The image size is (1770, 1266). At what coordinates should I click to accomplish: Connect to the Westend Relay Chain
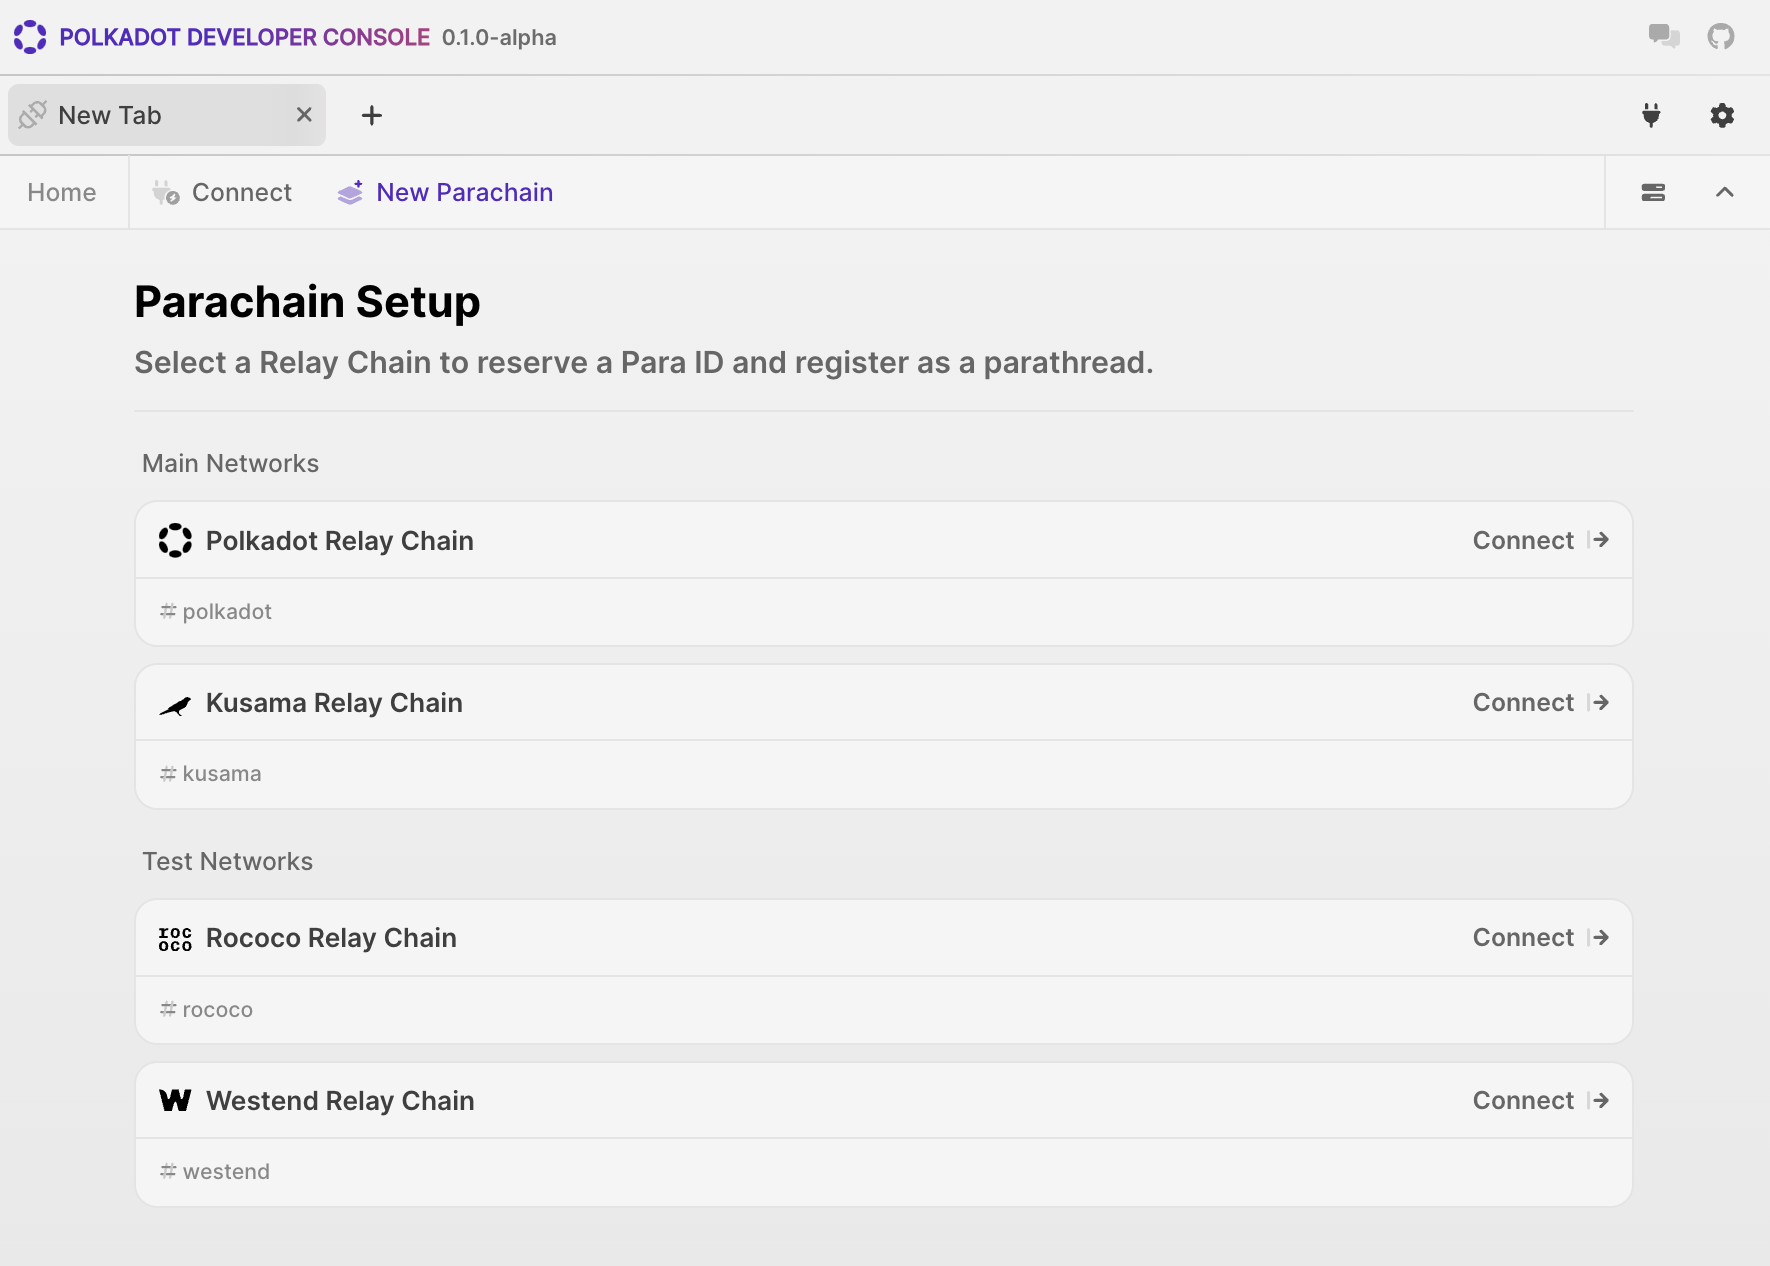(x=1541, y=1101)
